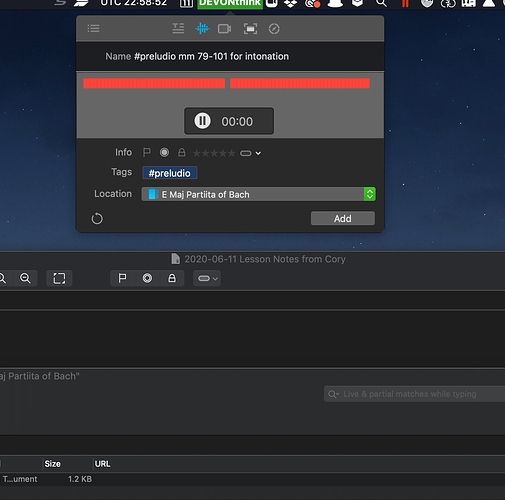
Task: Click the red pause bars menu bar icon
Action: (405, 3)
